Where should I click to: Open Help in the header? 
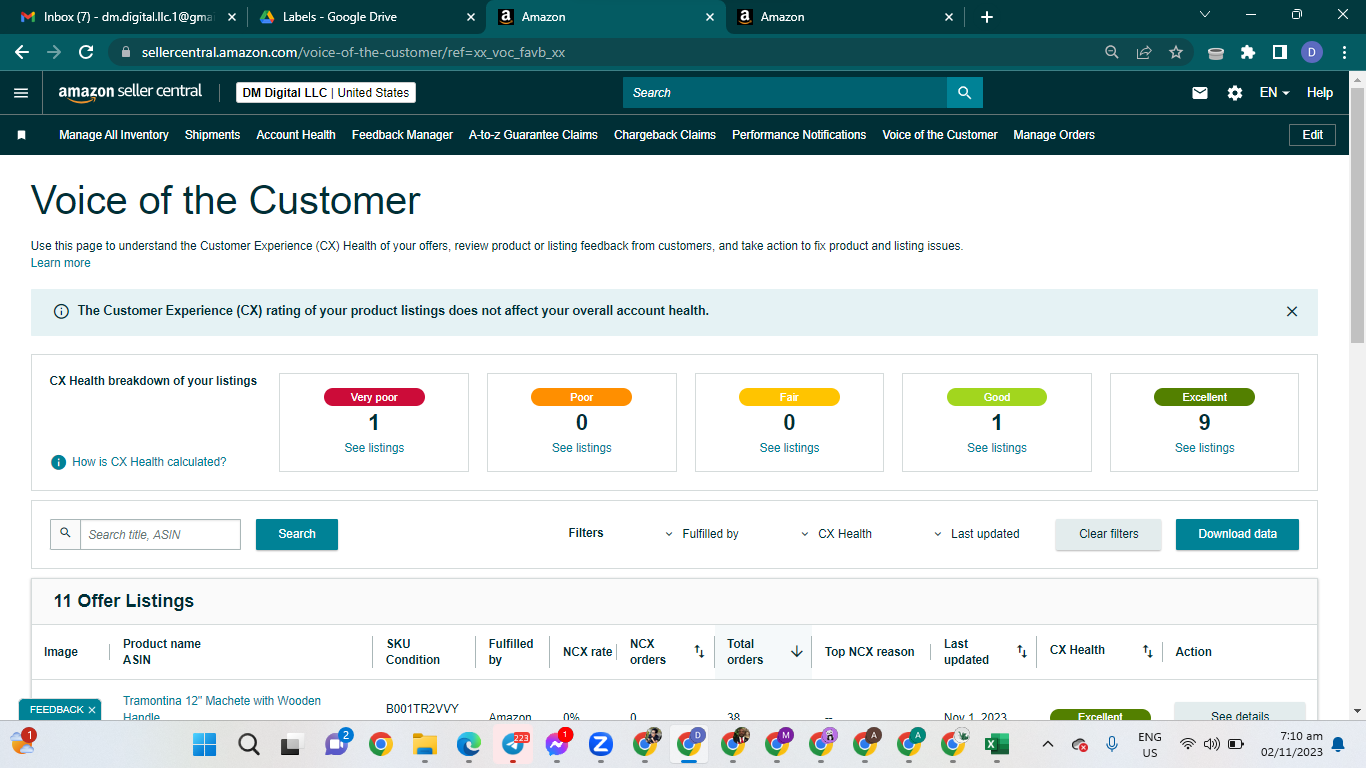1320,93
